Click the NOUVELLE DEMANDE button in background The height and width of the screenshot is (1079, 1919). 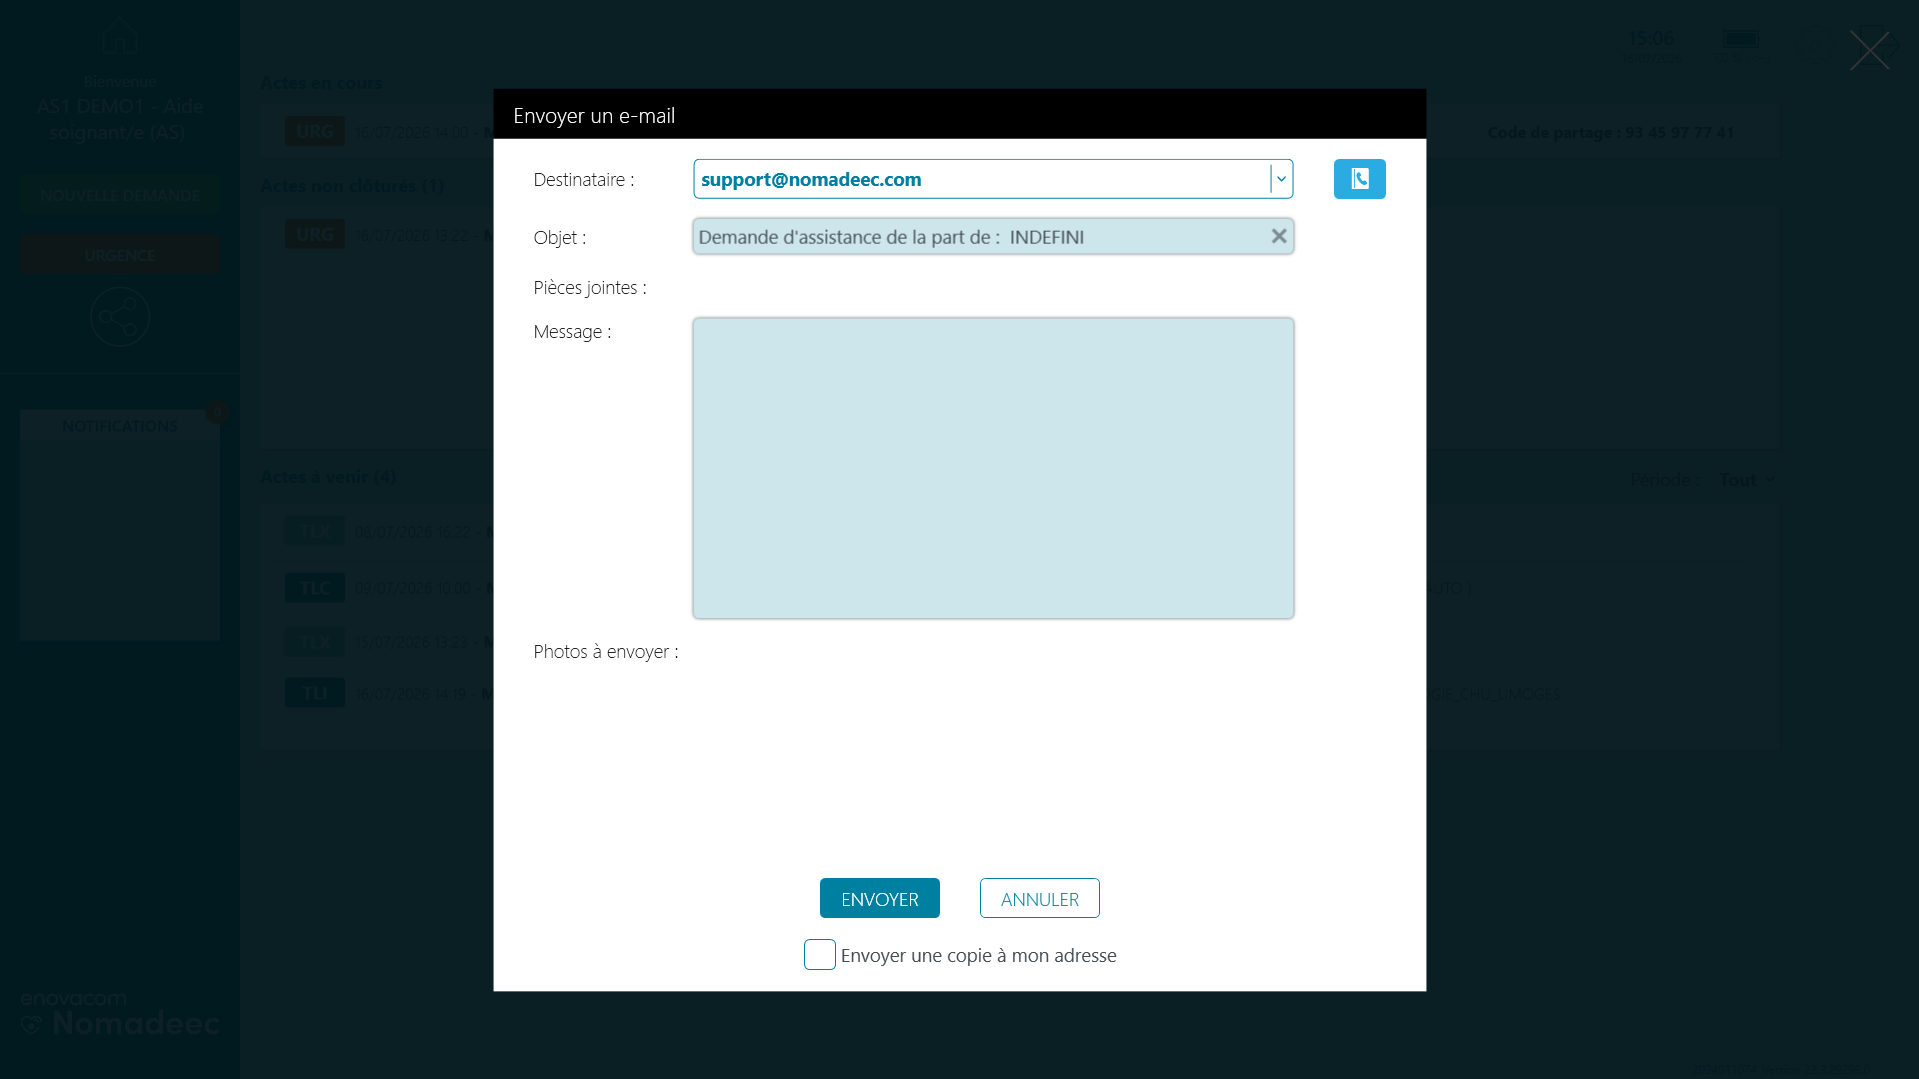120,195
